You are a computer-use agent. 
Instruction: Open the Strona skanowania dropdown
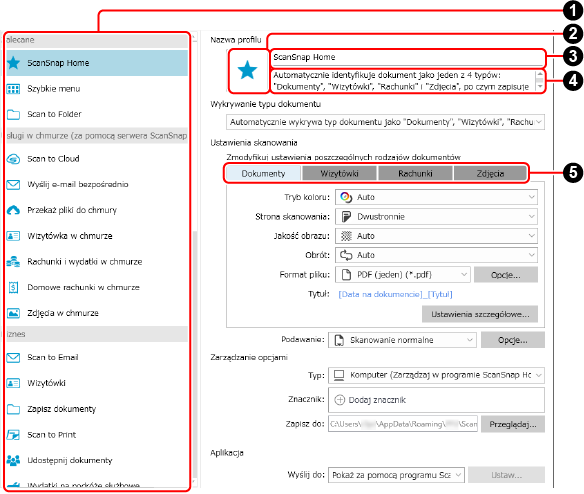(436, 216)
